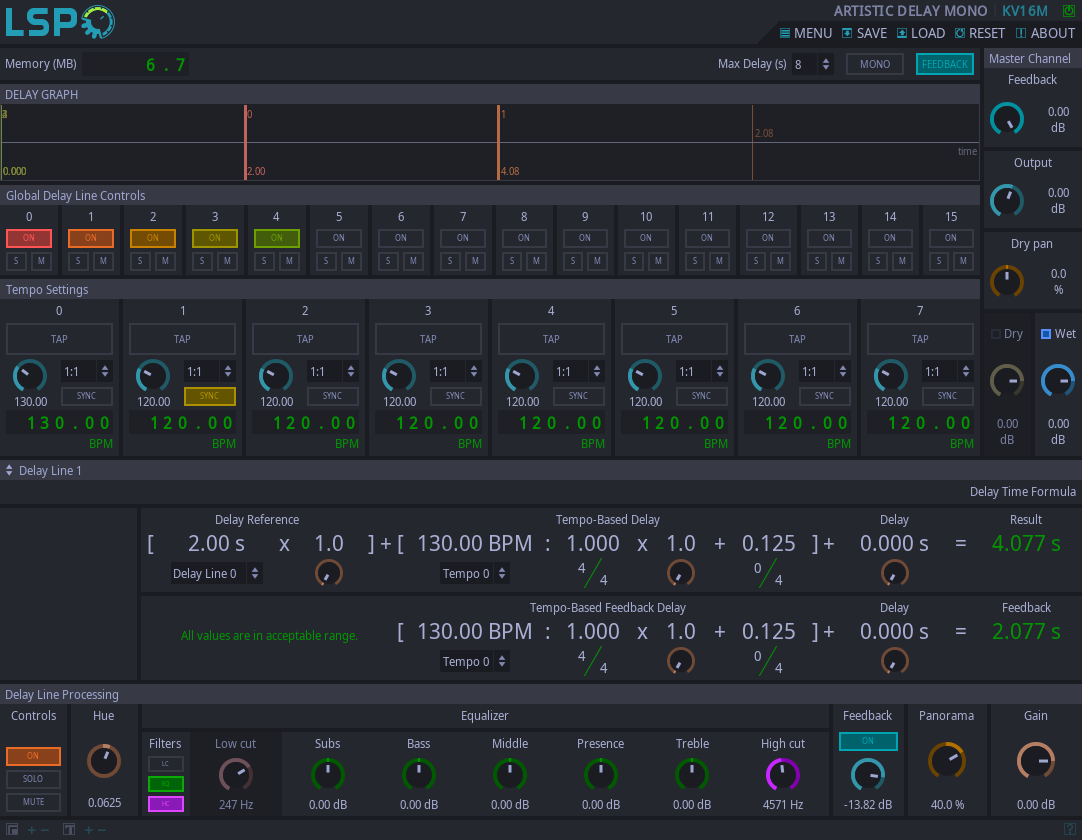Solo delay line 1 with its S button
Image resolution: width=1082 pixels, height=840 pixels.
(x=79, y=261)
